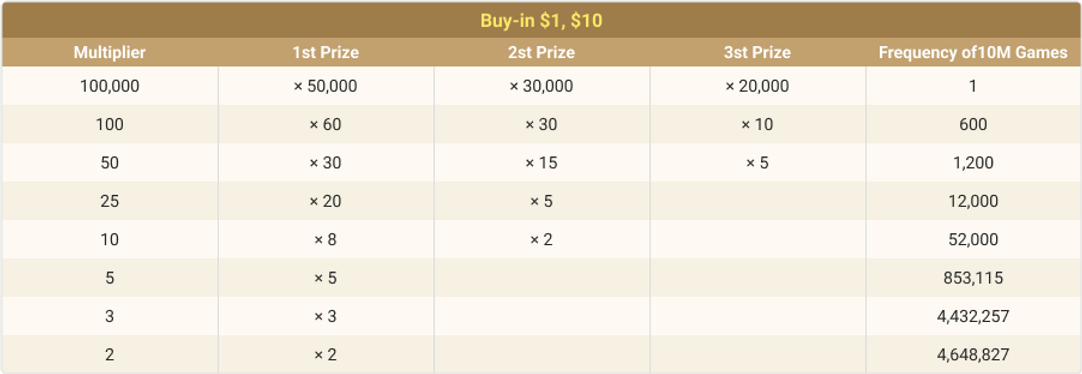Screen dimensions: 1082x374
Task: Click the frequency value 4,432,257
Action: 973,317
